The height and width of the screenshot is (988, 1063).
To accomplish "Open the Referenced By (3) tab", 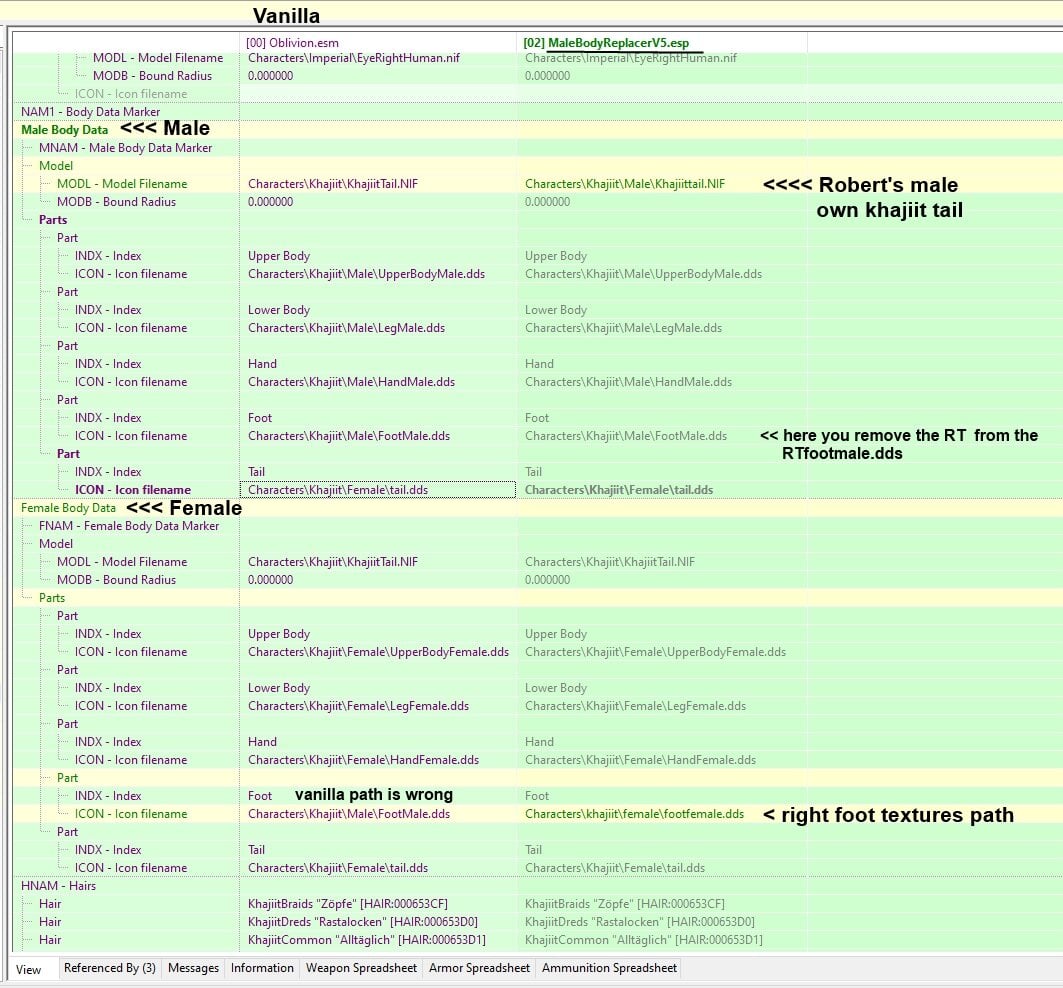I will coord(110,968).
